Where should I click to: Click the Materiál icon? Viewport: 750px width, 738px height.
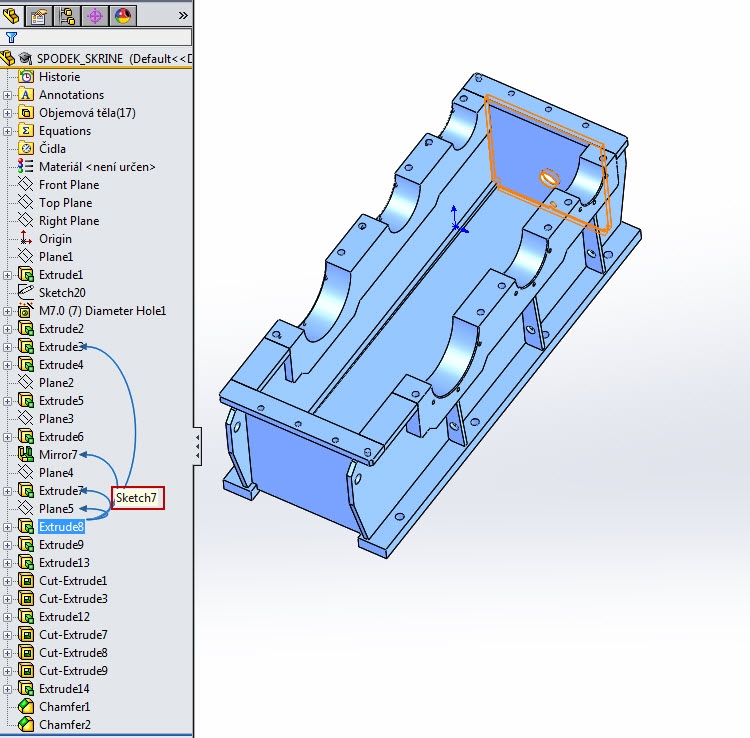26,166
